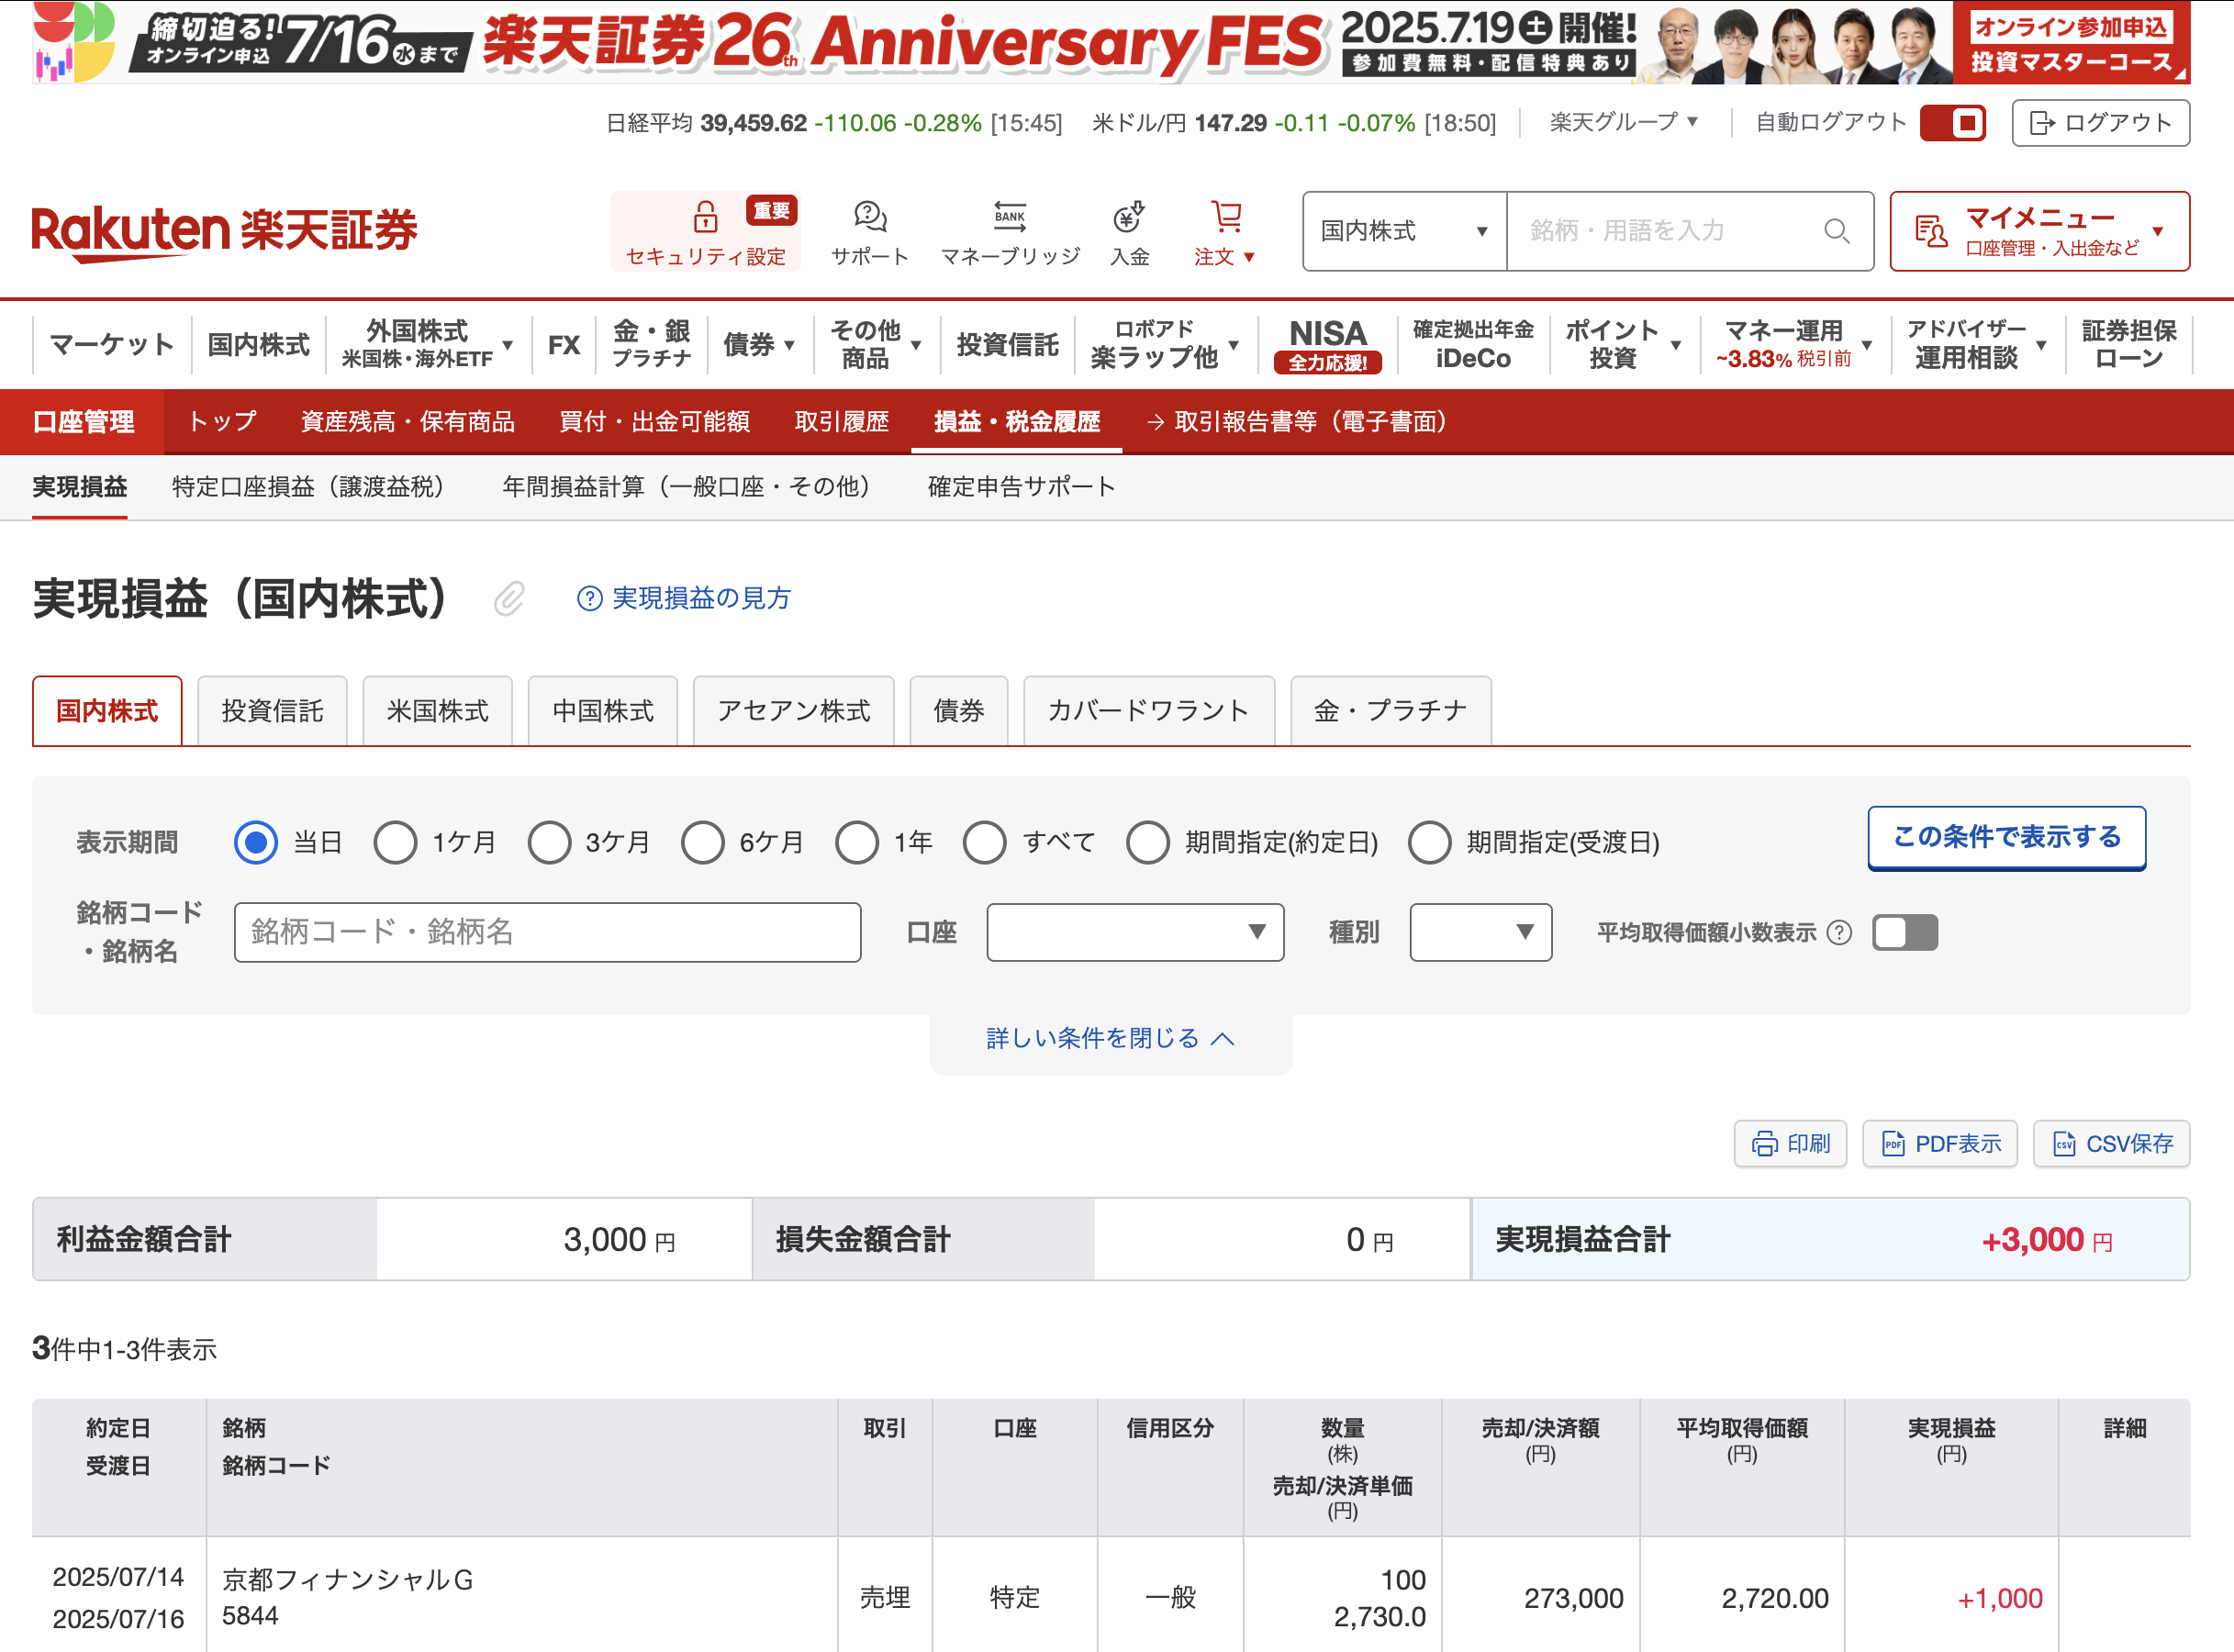
Task: Open 取引報告書等（電子書面） link
Action: coord(1301,422)
